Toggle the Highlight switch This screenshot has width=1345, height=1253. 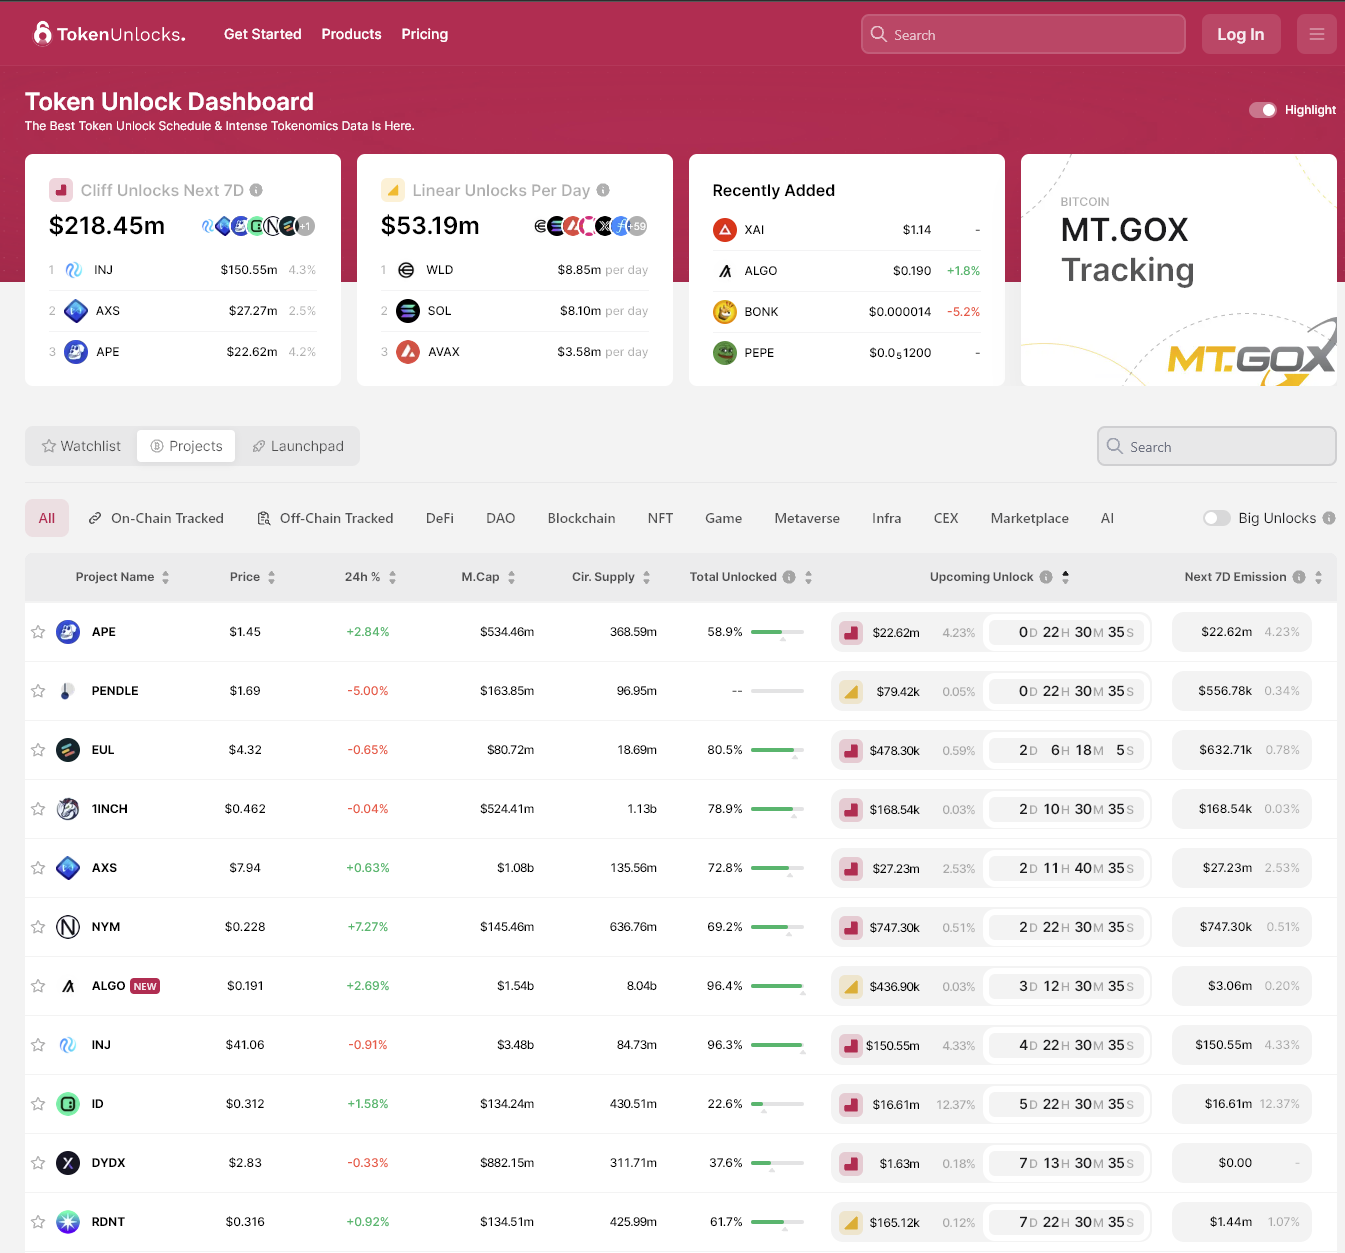[x=1263, y=110]
